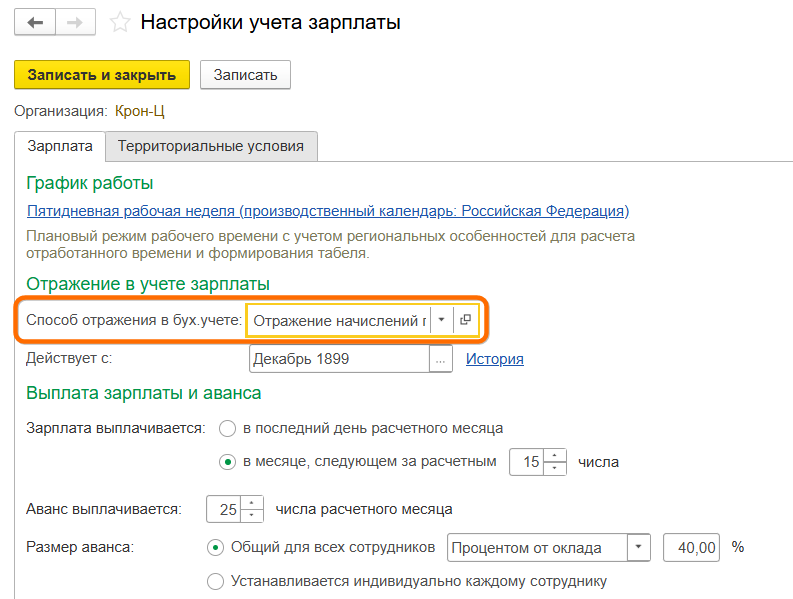Image resolution: width=793 pixels, height=599 pixels.
Task: Click 'Отражение в учете зарплаты' heading
Action: 148,283
